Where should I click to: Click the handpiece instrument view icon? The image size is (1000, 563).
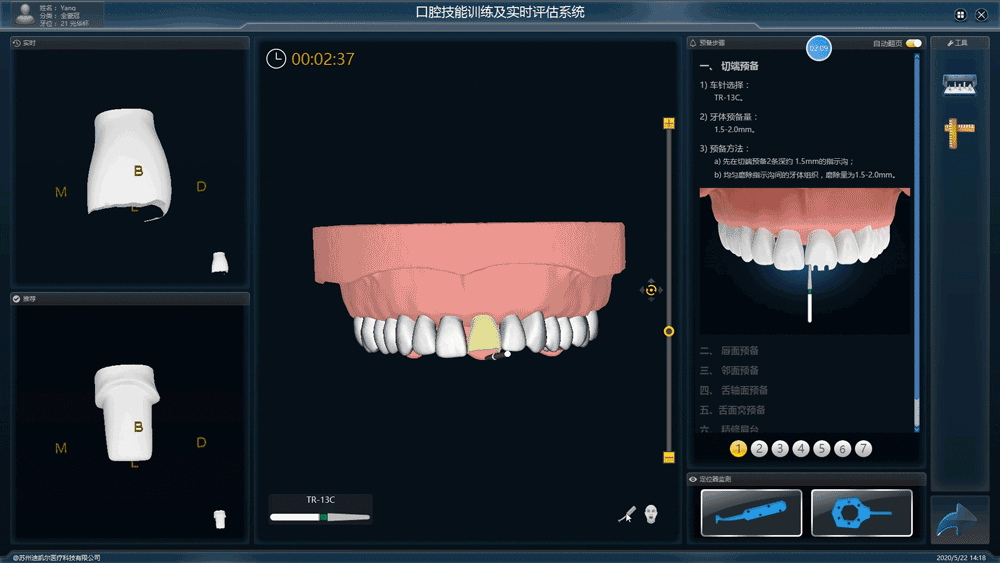(627, 513)
